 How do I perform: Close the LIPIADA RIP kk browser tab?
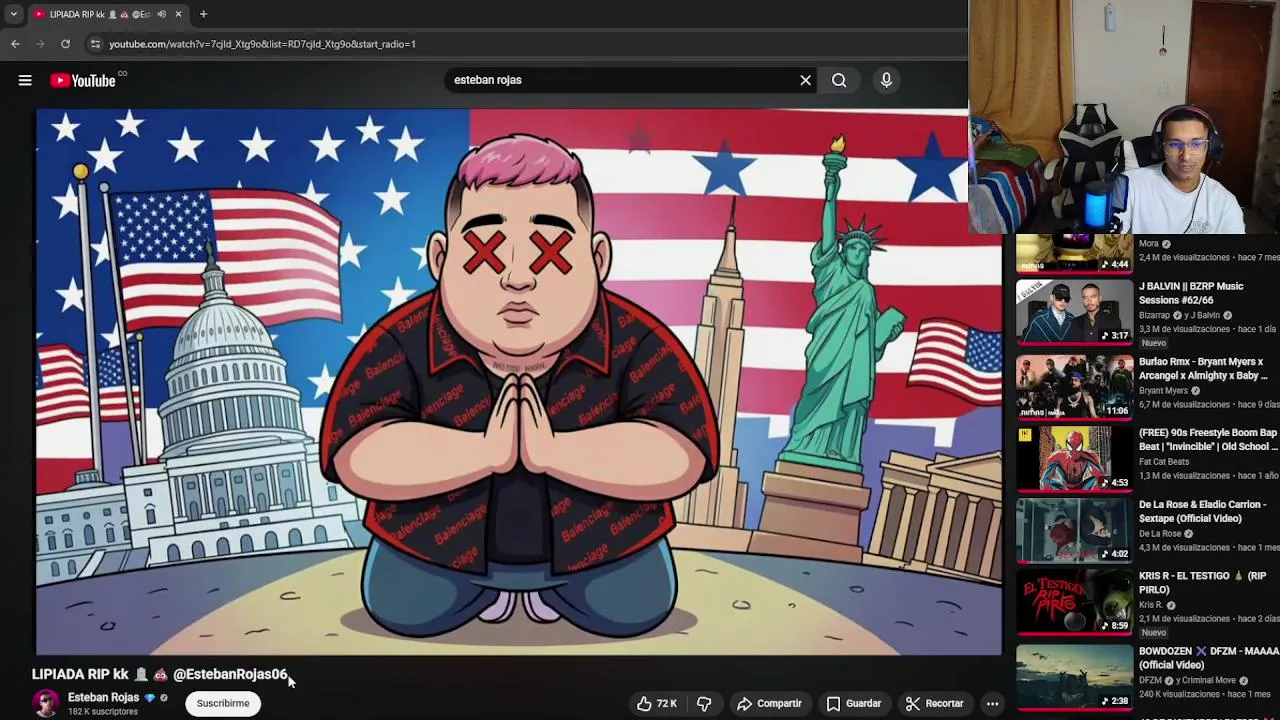click(x=178, y=14)
